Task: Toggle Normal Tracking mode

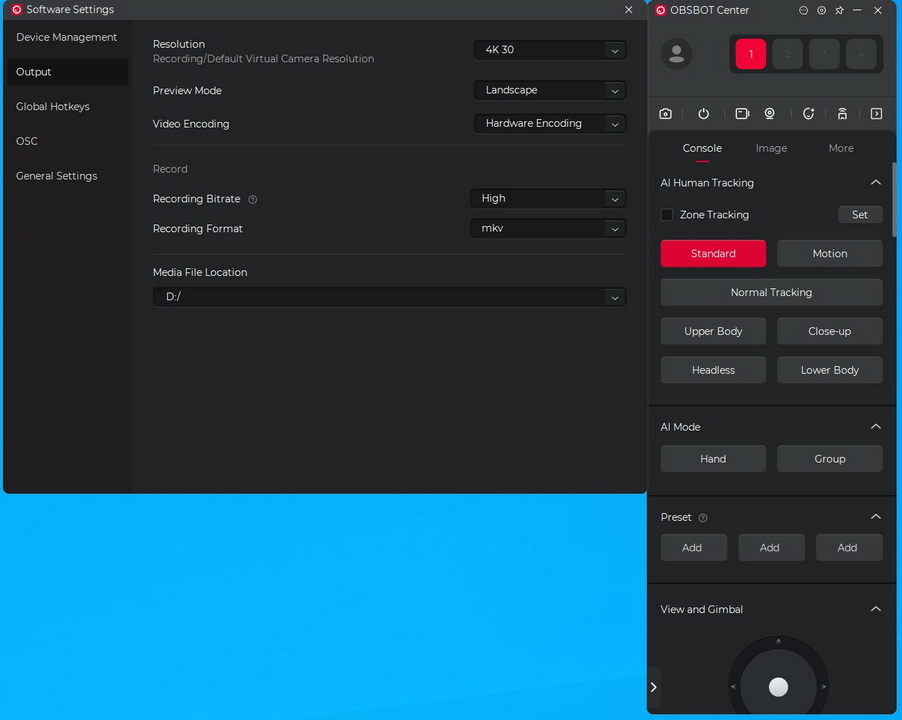Action: 771,292
